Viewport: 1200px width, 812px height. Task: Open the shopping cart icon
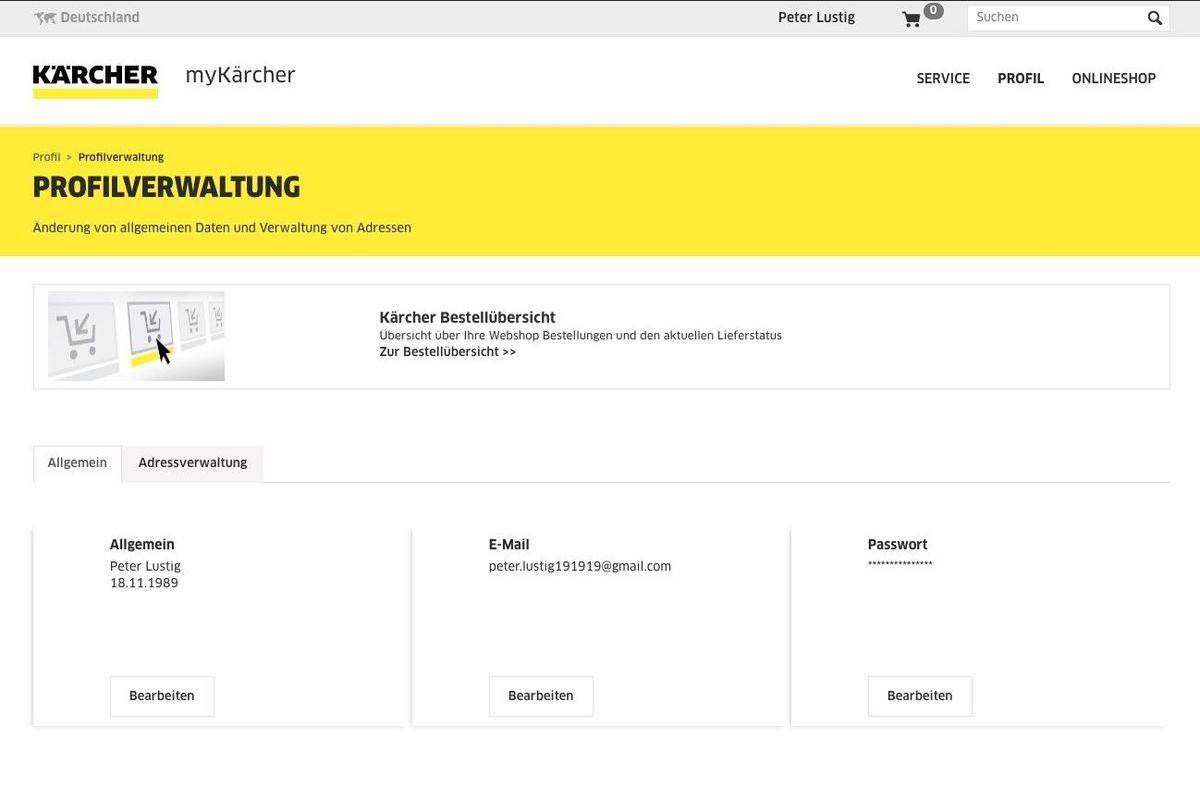(911, 19)
